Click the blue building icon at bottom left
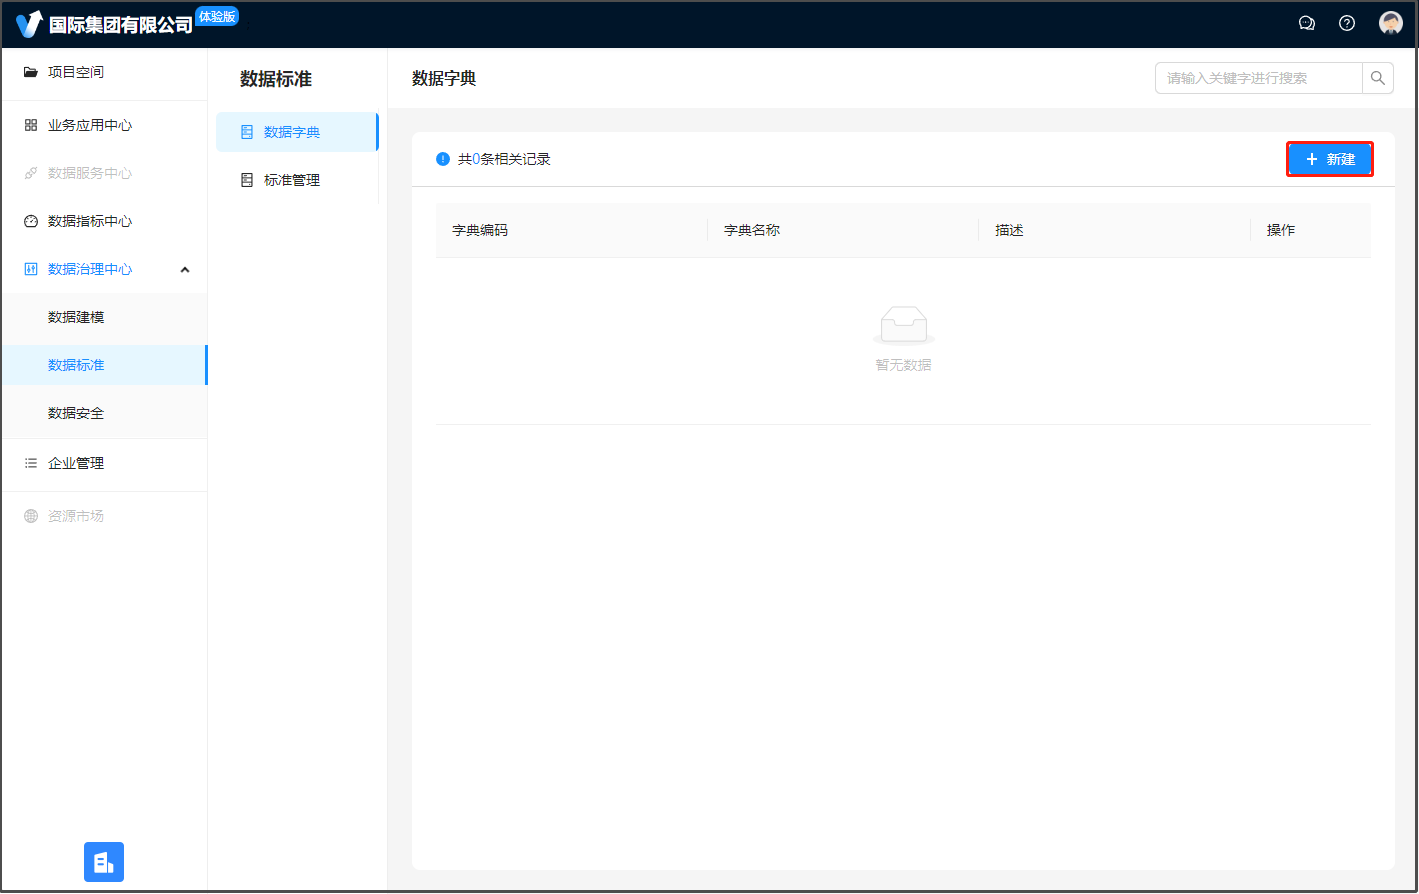This screenshot has height=894, width=1419. coord(104,862)
